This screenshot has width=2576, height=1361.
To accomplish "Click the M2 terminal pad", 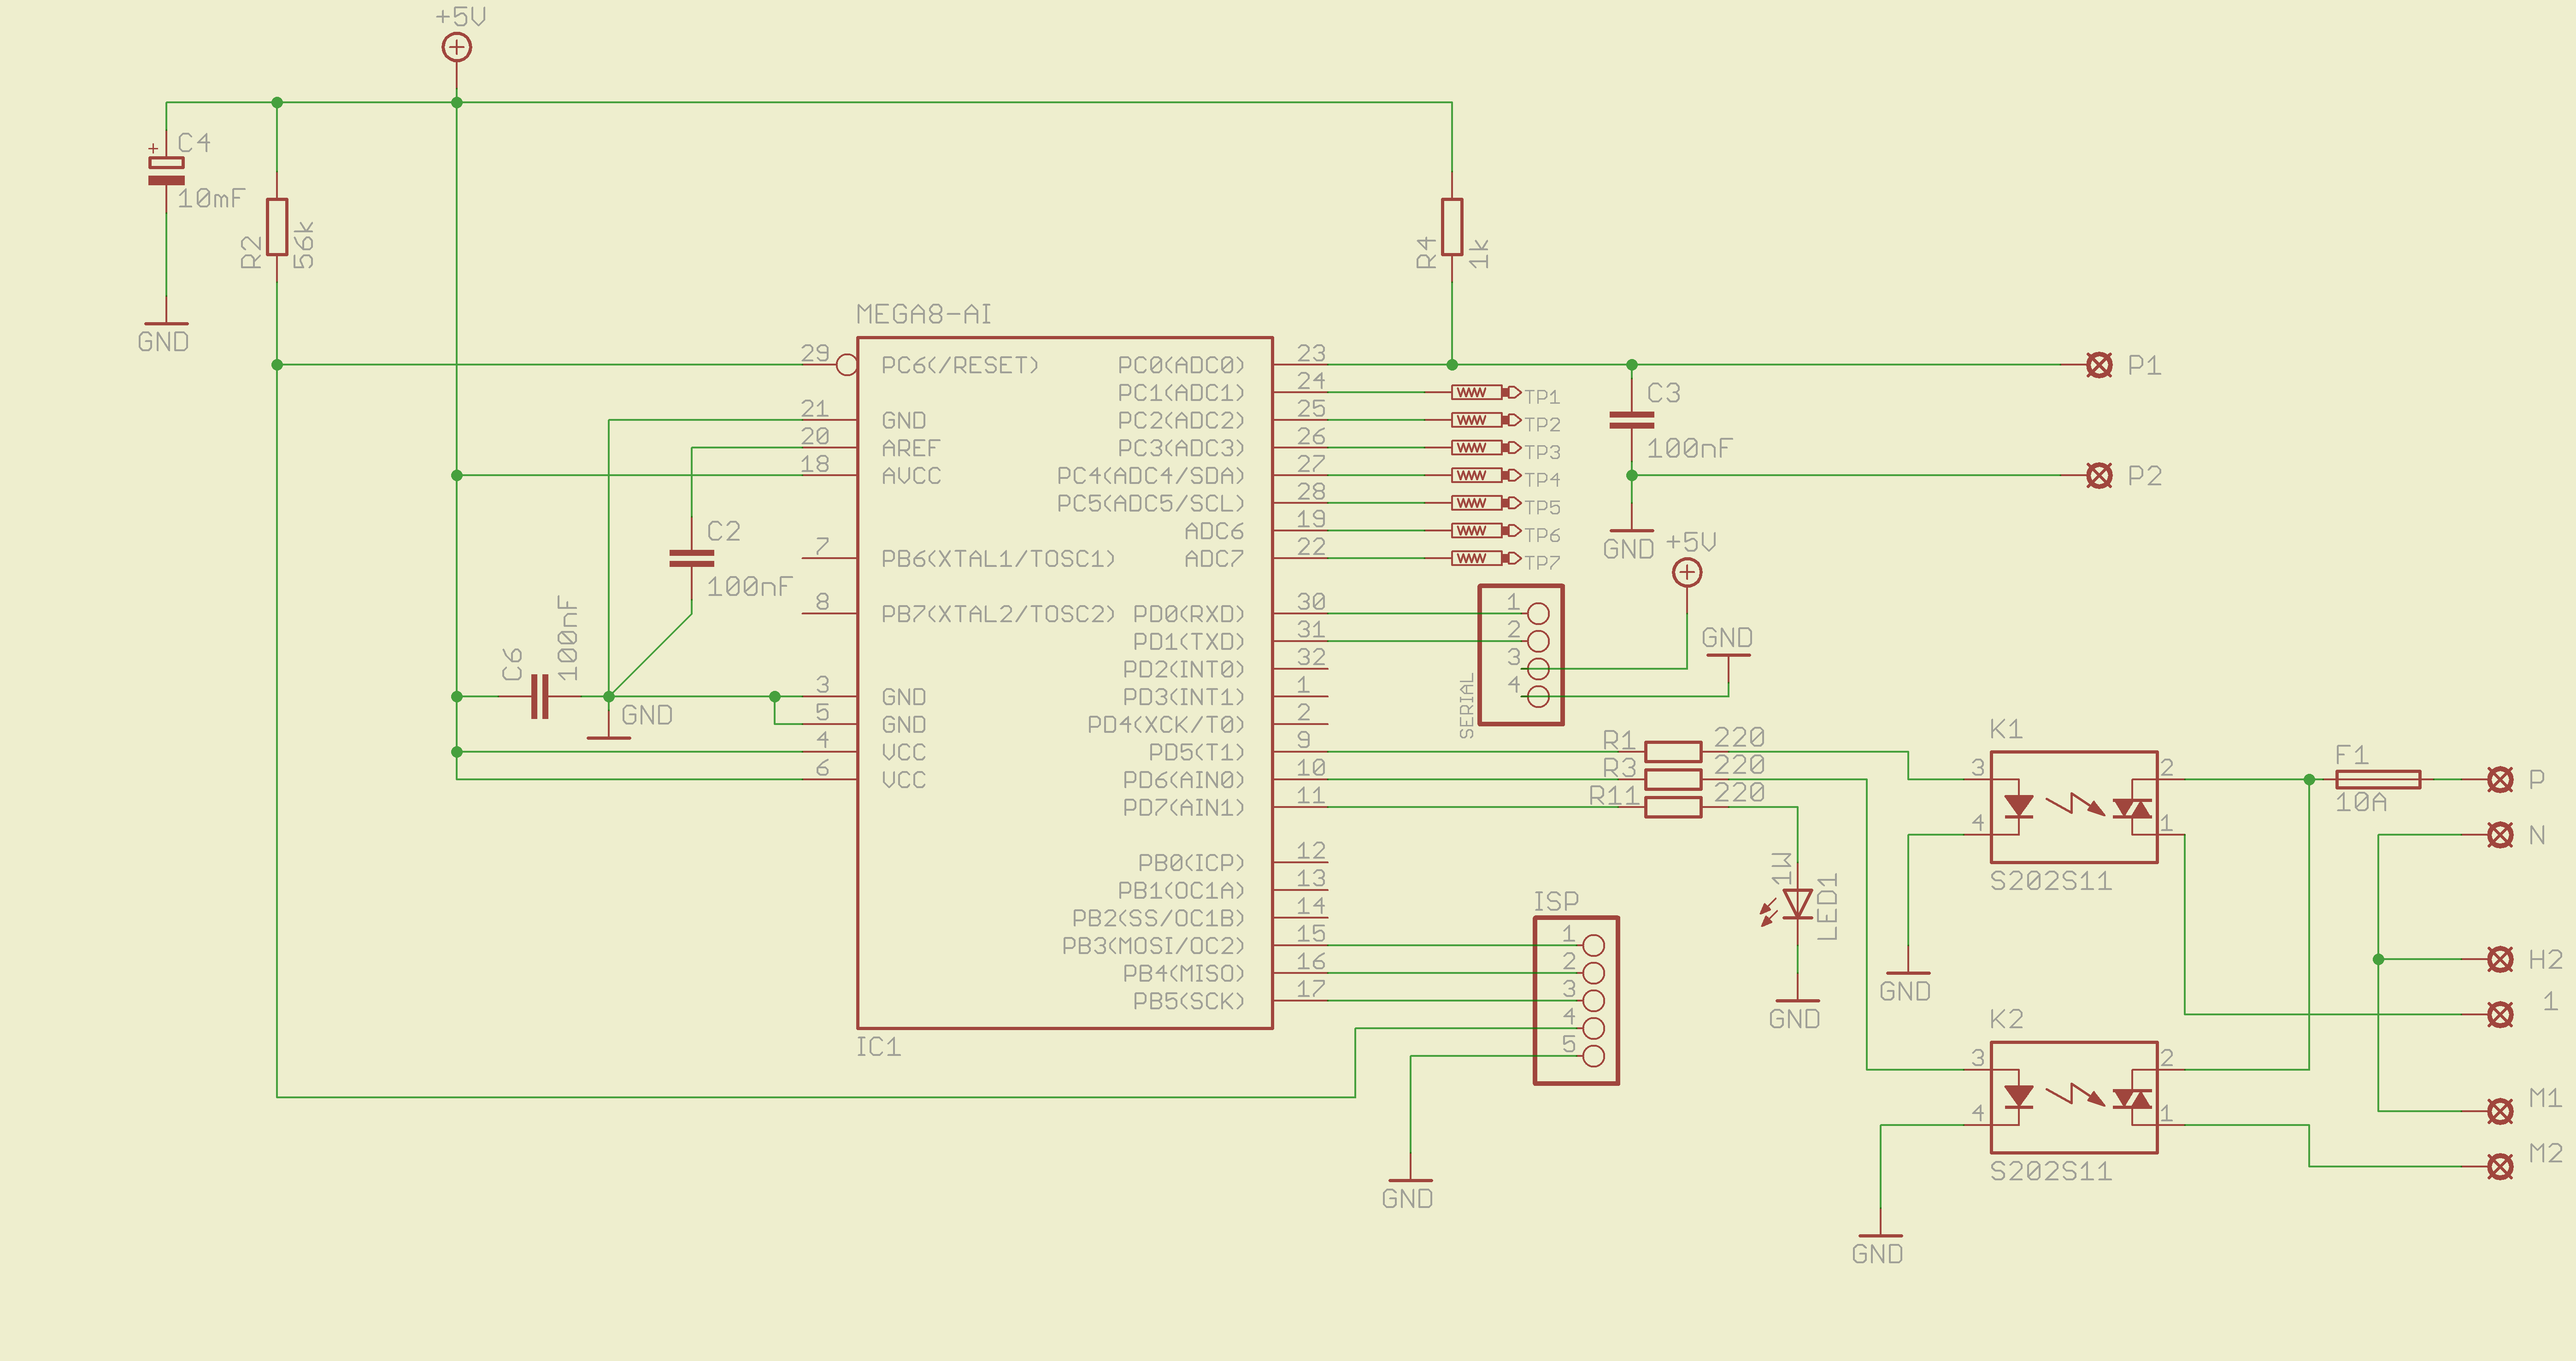I will click(x=2500, y=1166).
